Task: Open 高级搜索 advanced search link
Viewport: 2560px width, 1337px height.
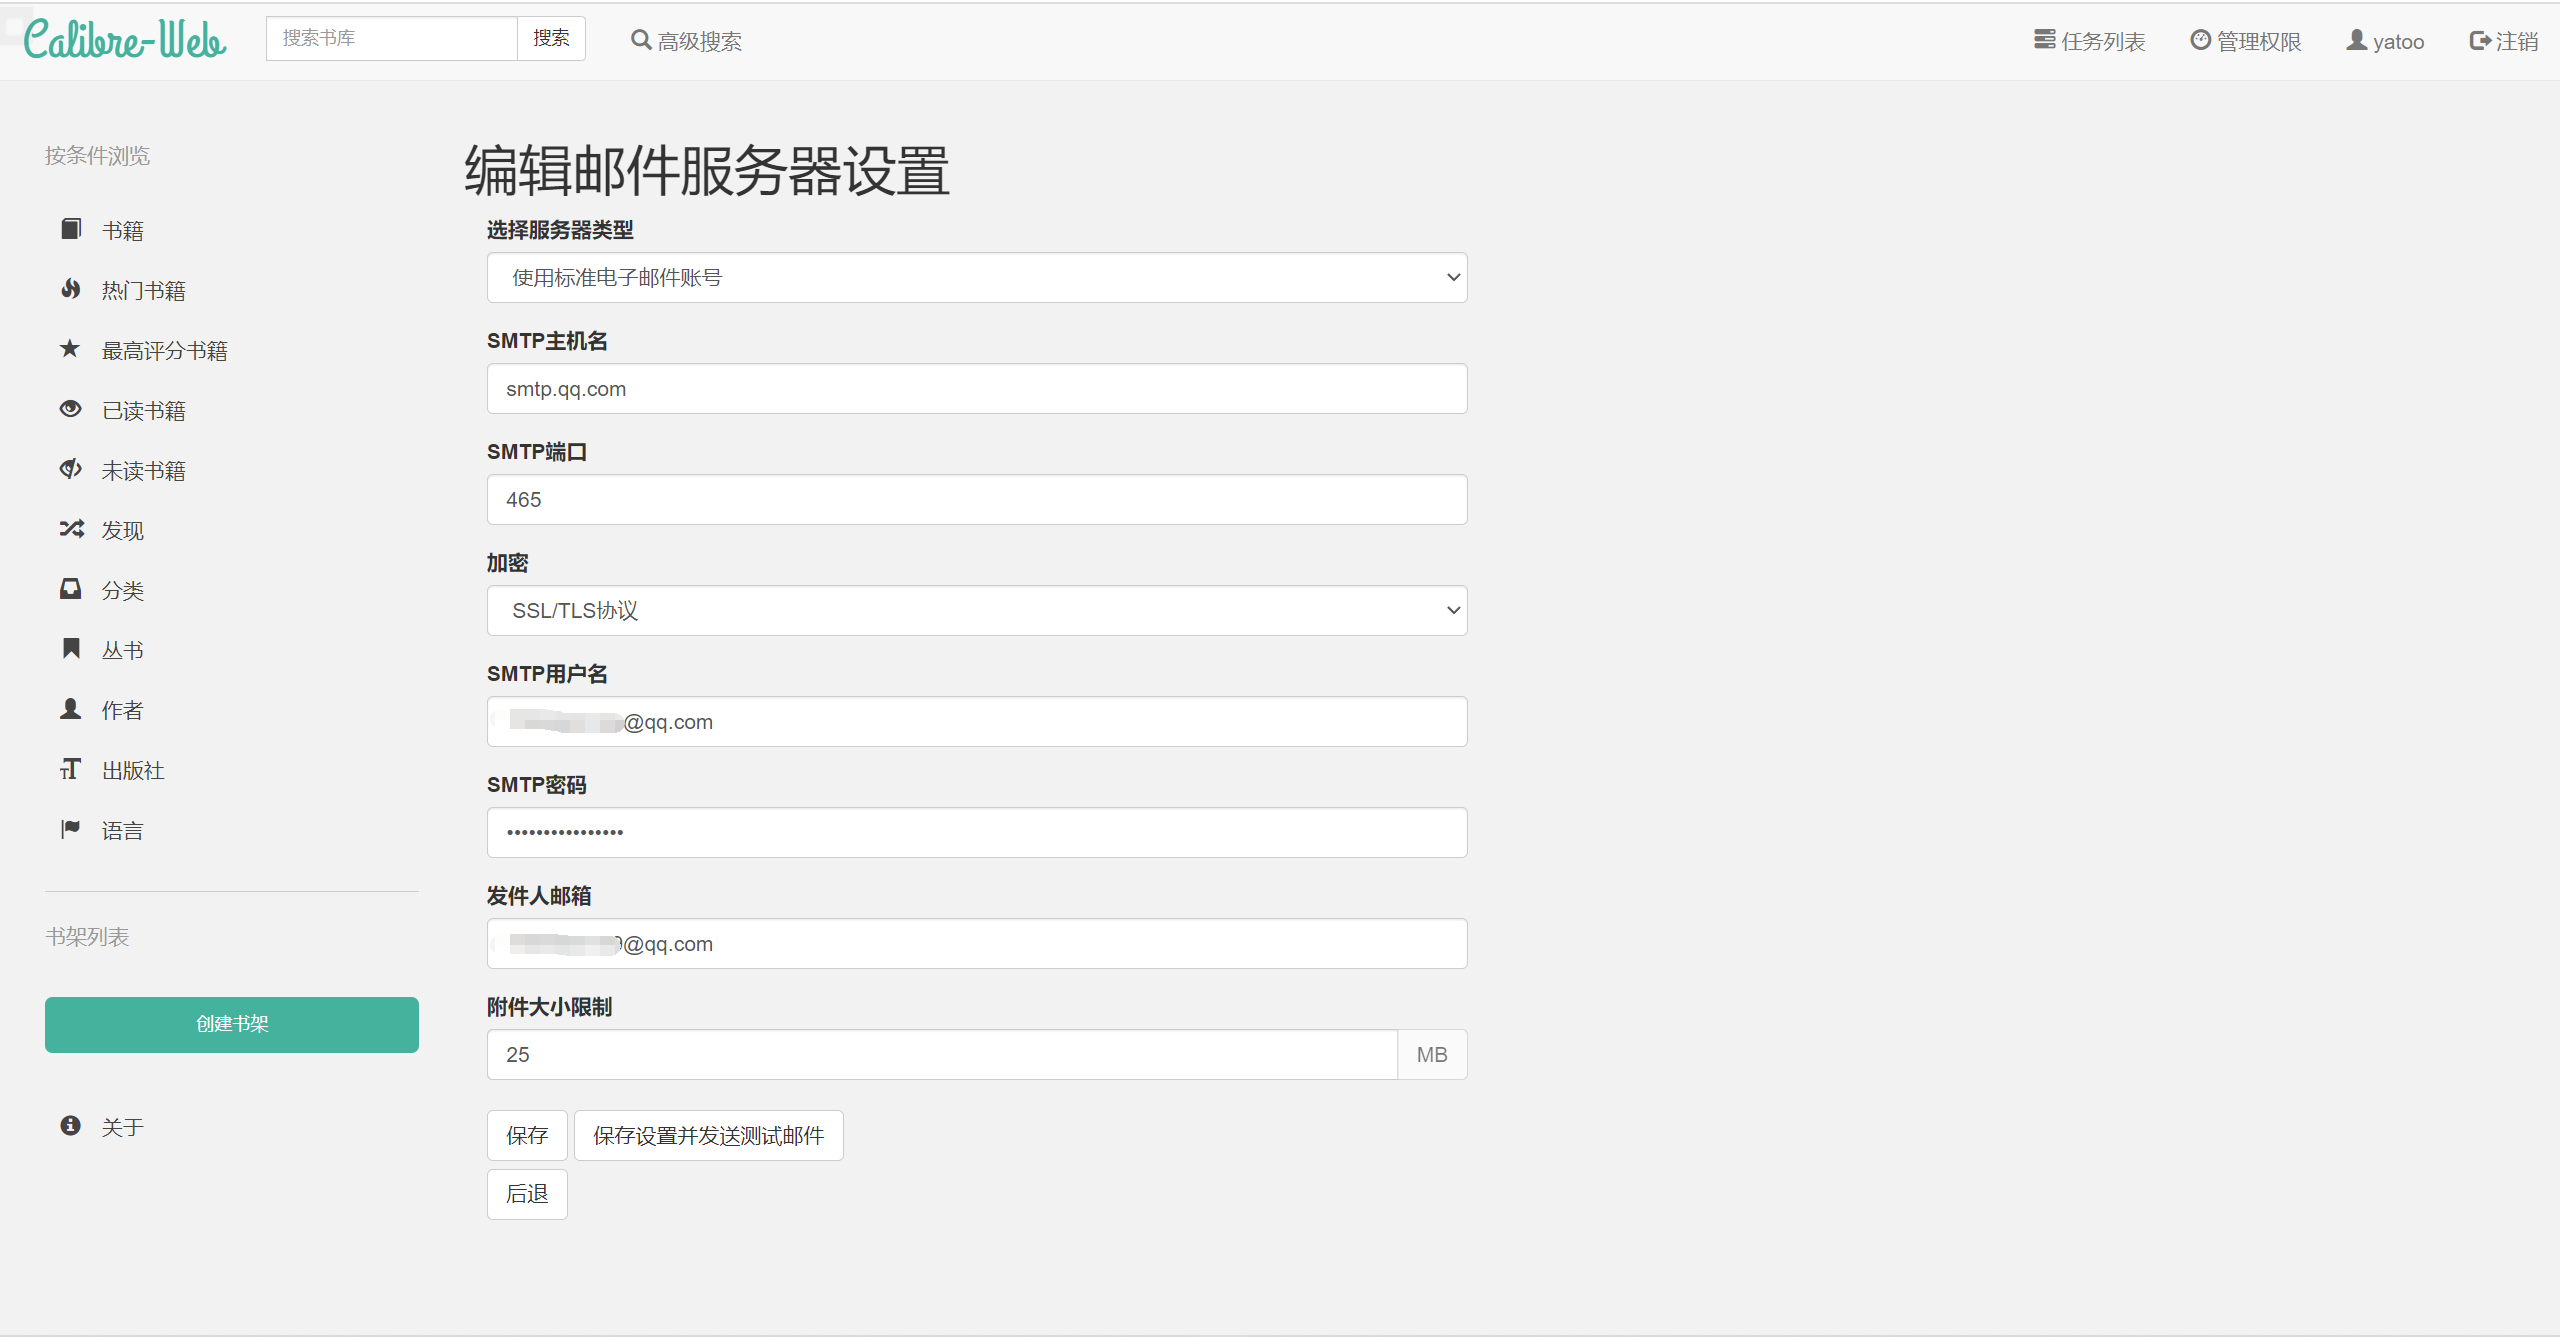Action: pos(687,41)
